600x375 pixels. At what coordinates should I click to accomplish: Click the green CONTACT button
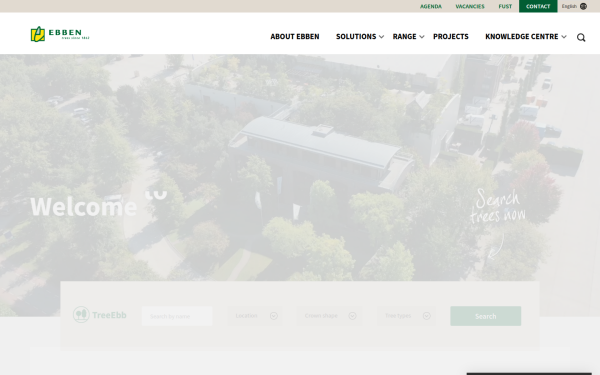(538, 6)
